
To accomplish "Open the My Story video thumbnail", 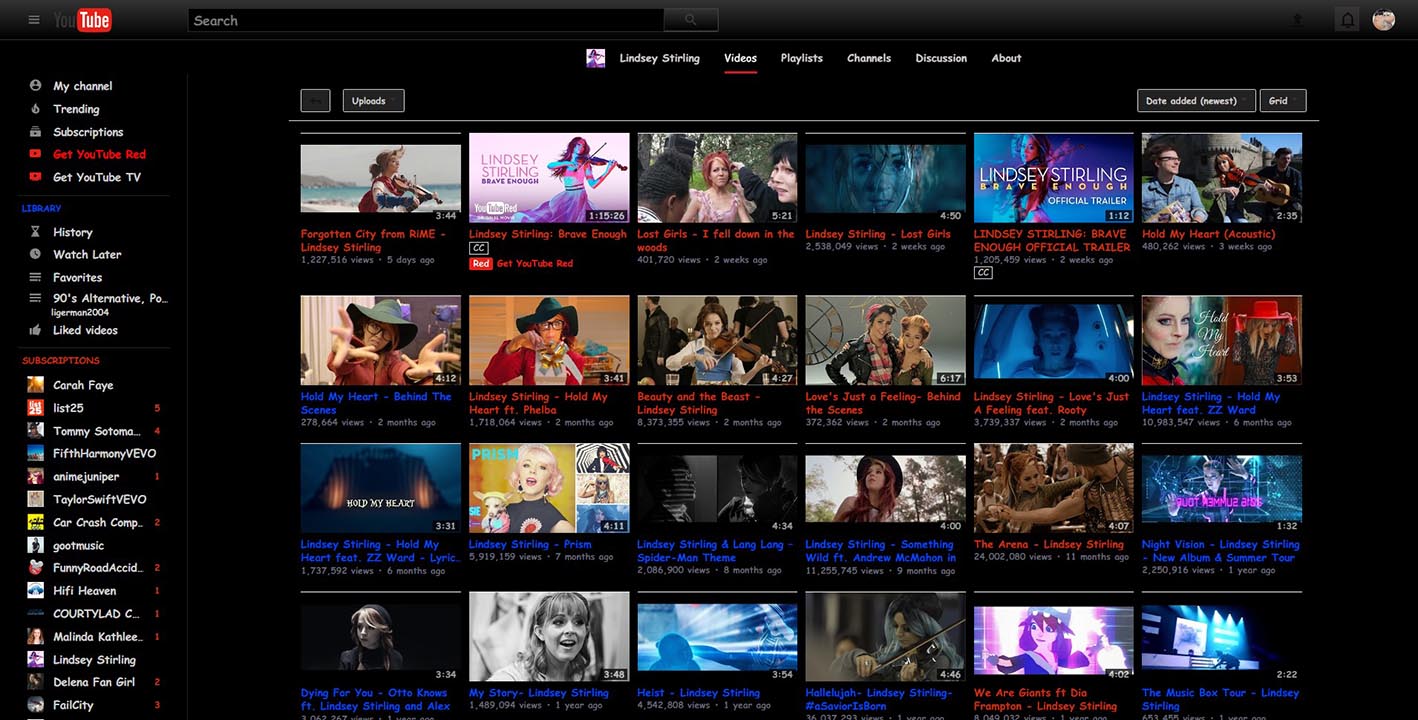I will (x=549, y=637).
